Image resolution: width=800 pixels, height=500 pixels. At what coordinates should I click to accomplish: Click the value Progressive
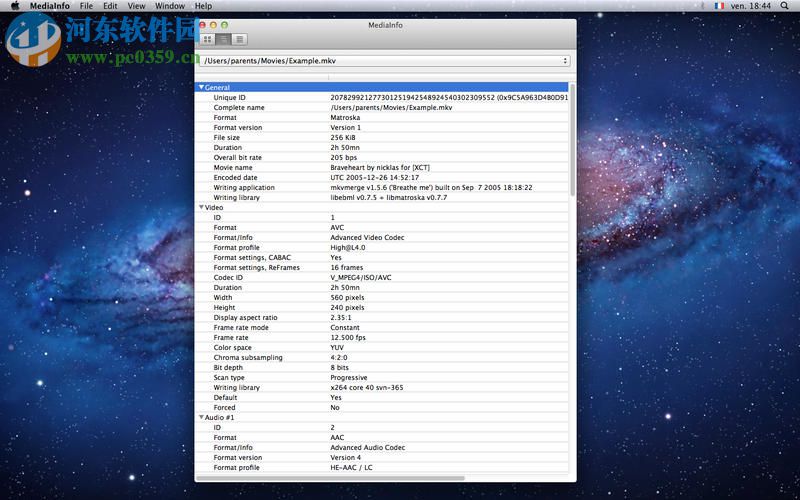click(349, 378)
